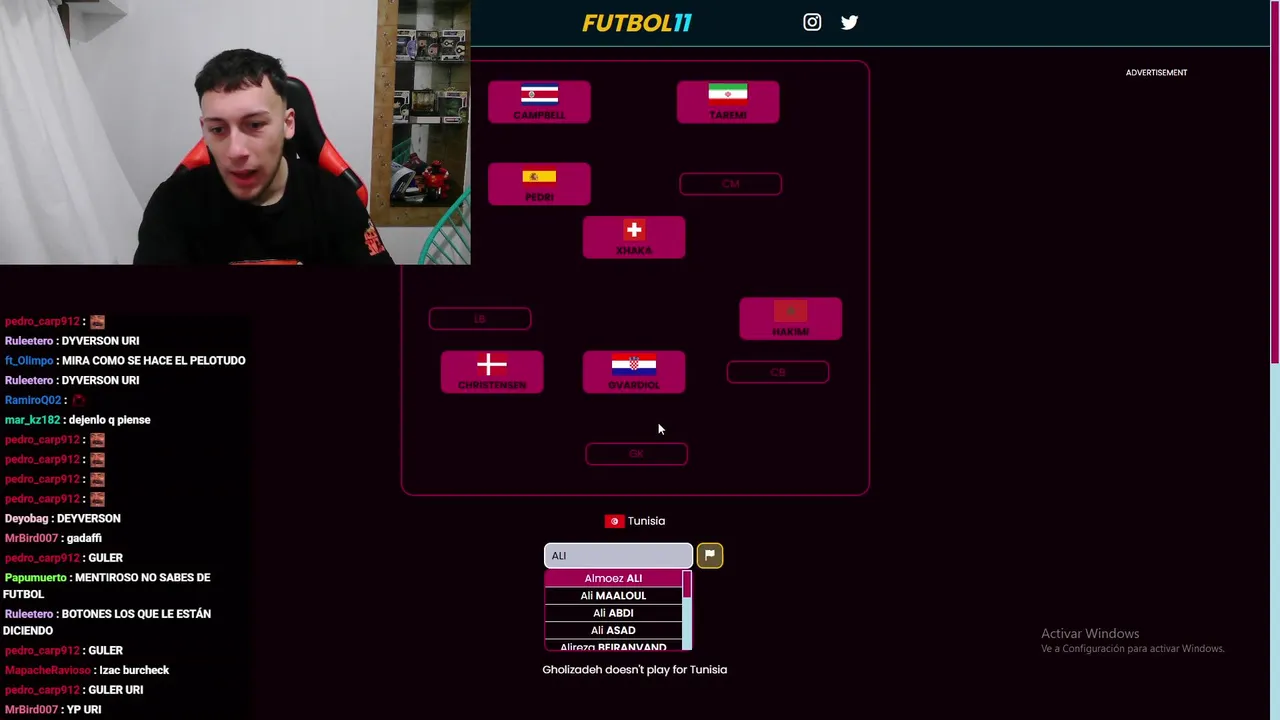Click chat username RamiroQ02
This screenshot has height=720, width=1280.
click(x=33, y=400)
